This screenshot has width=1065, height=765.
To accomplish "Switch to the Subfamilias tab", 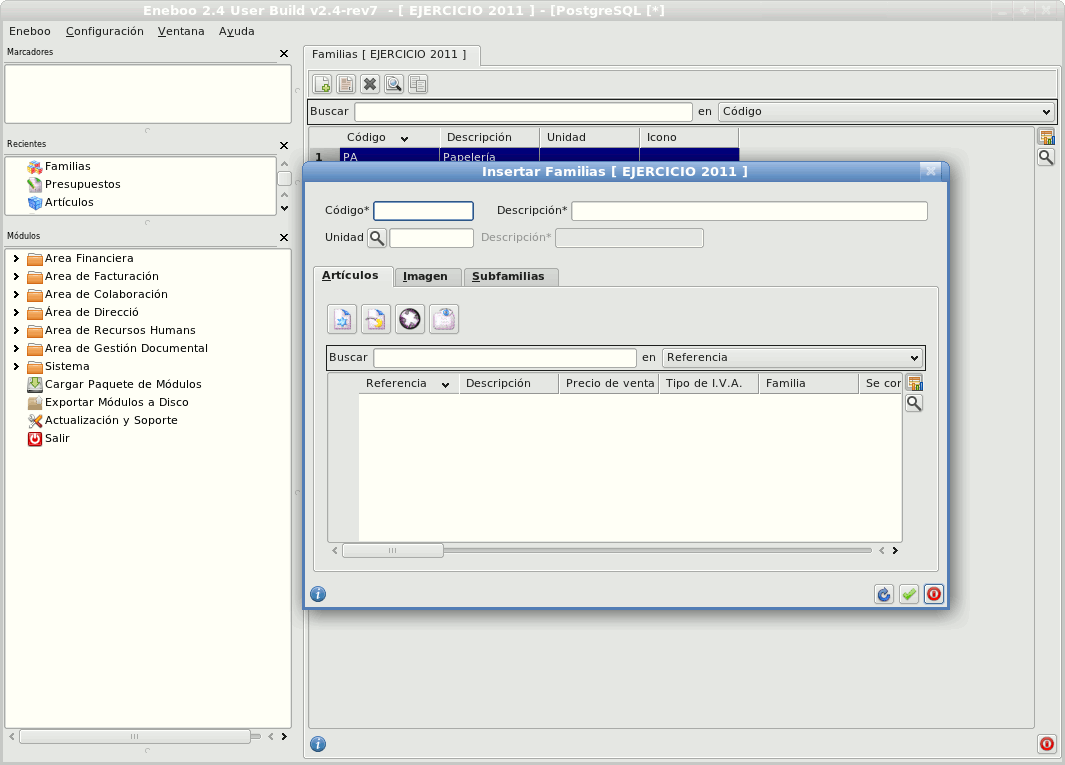I will 510,277.
